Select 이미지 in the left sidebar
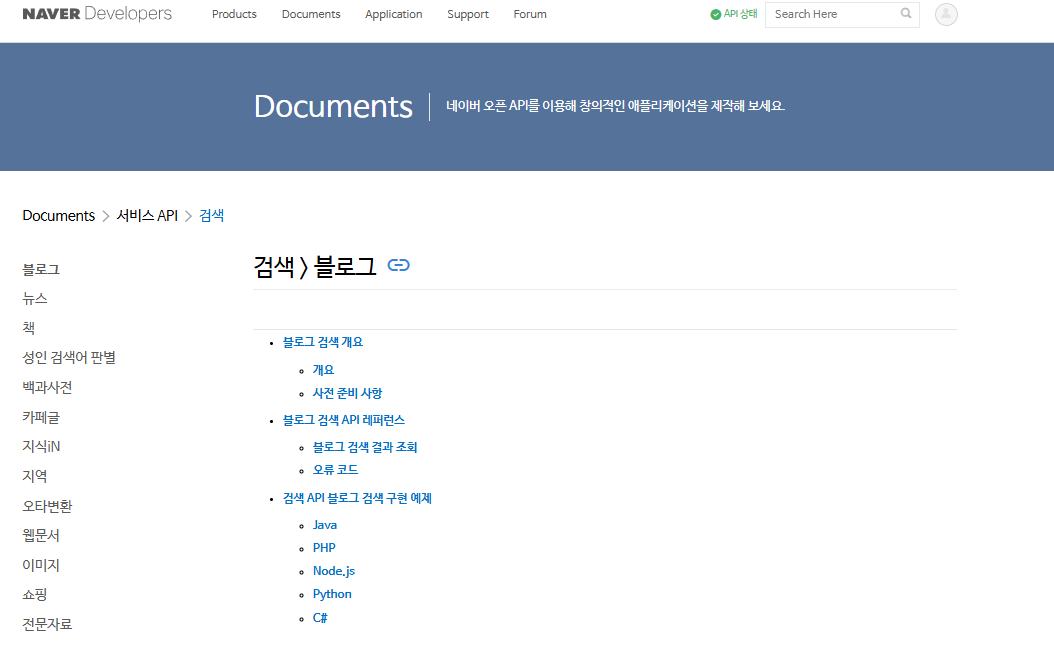Viewport: 1054px width, 662px height. point(41,565)
